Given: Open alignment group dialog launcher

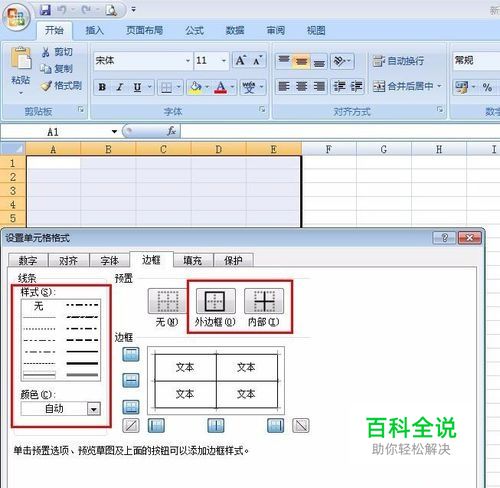Looking at the screenshot, I should 440,109.
